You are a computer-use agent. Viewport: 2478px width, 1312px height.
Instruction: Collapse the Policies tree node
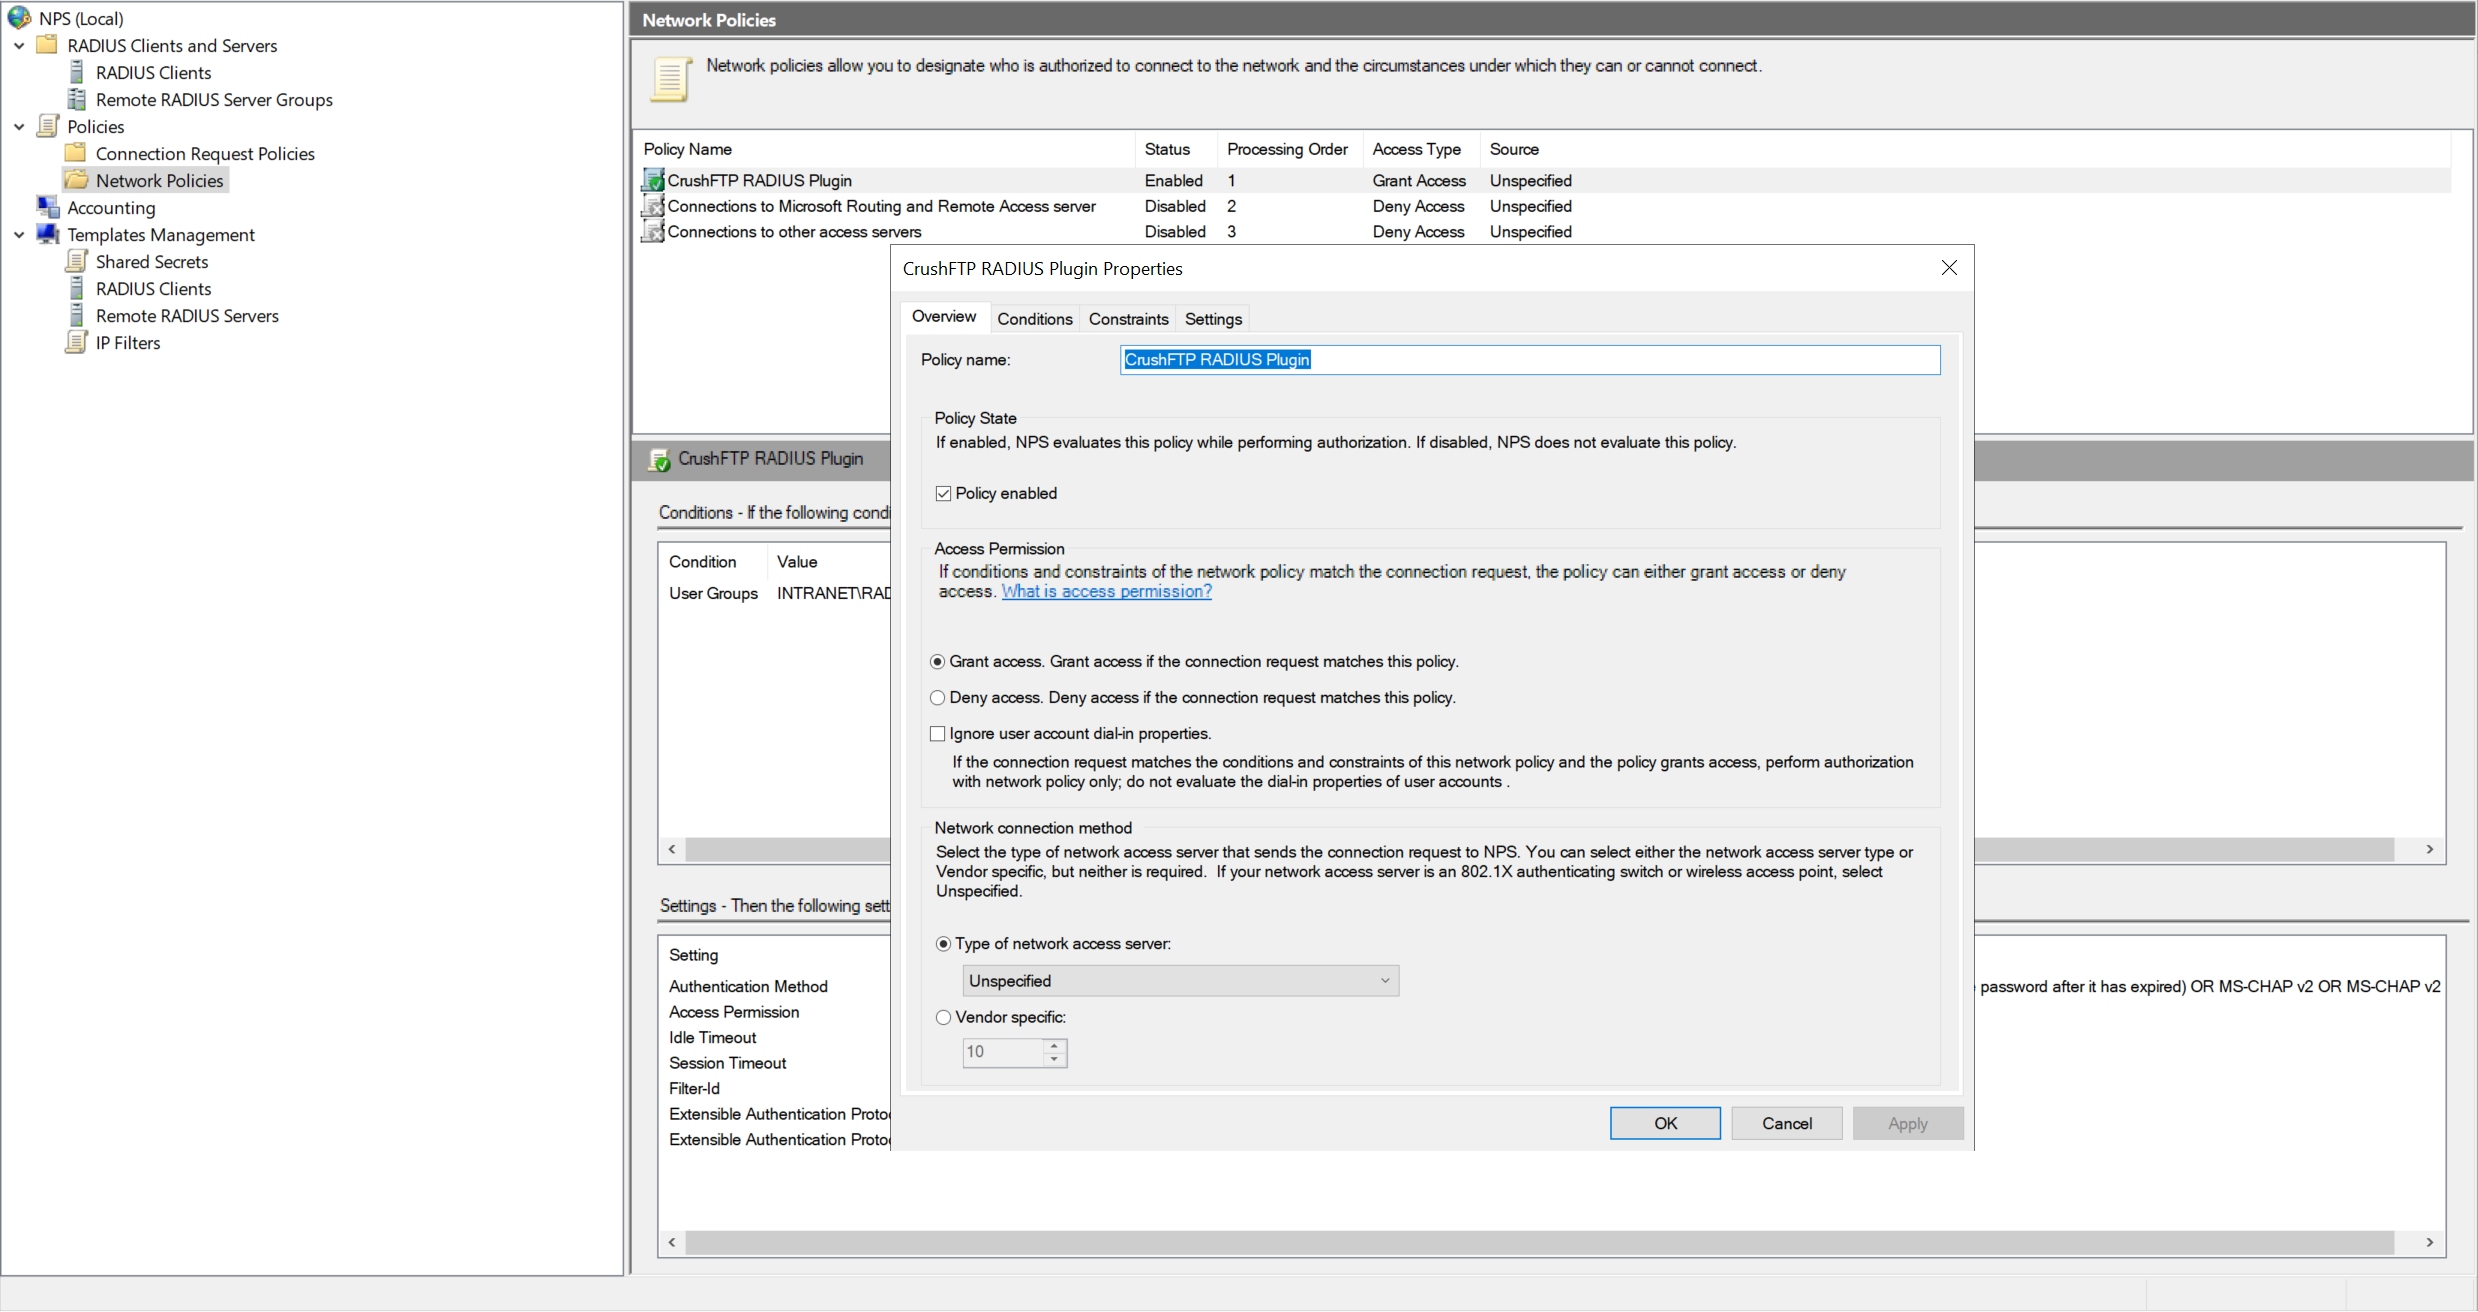pyautogui.click(x=19, y=127)
